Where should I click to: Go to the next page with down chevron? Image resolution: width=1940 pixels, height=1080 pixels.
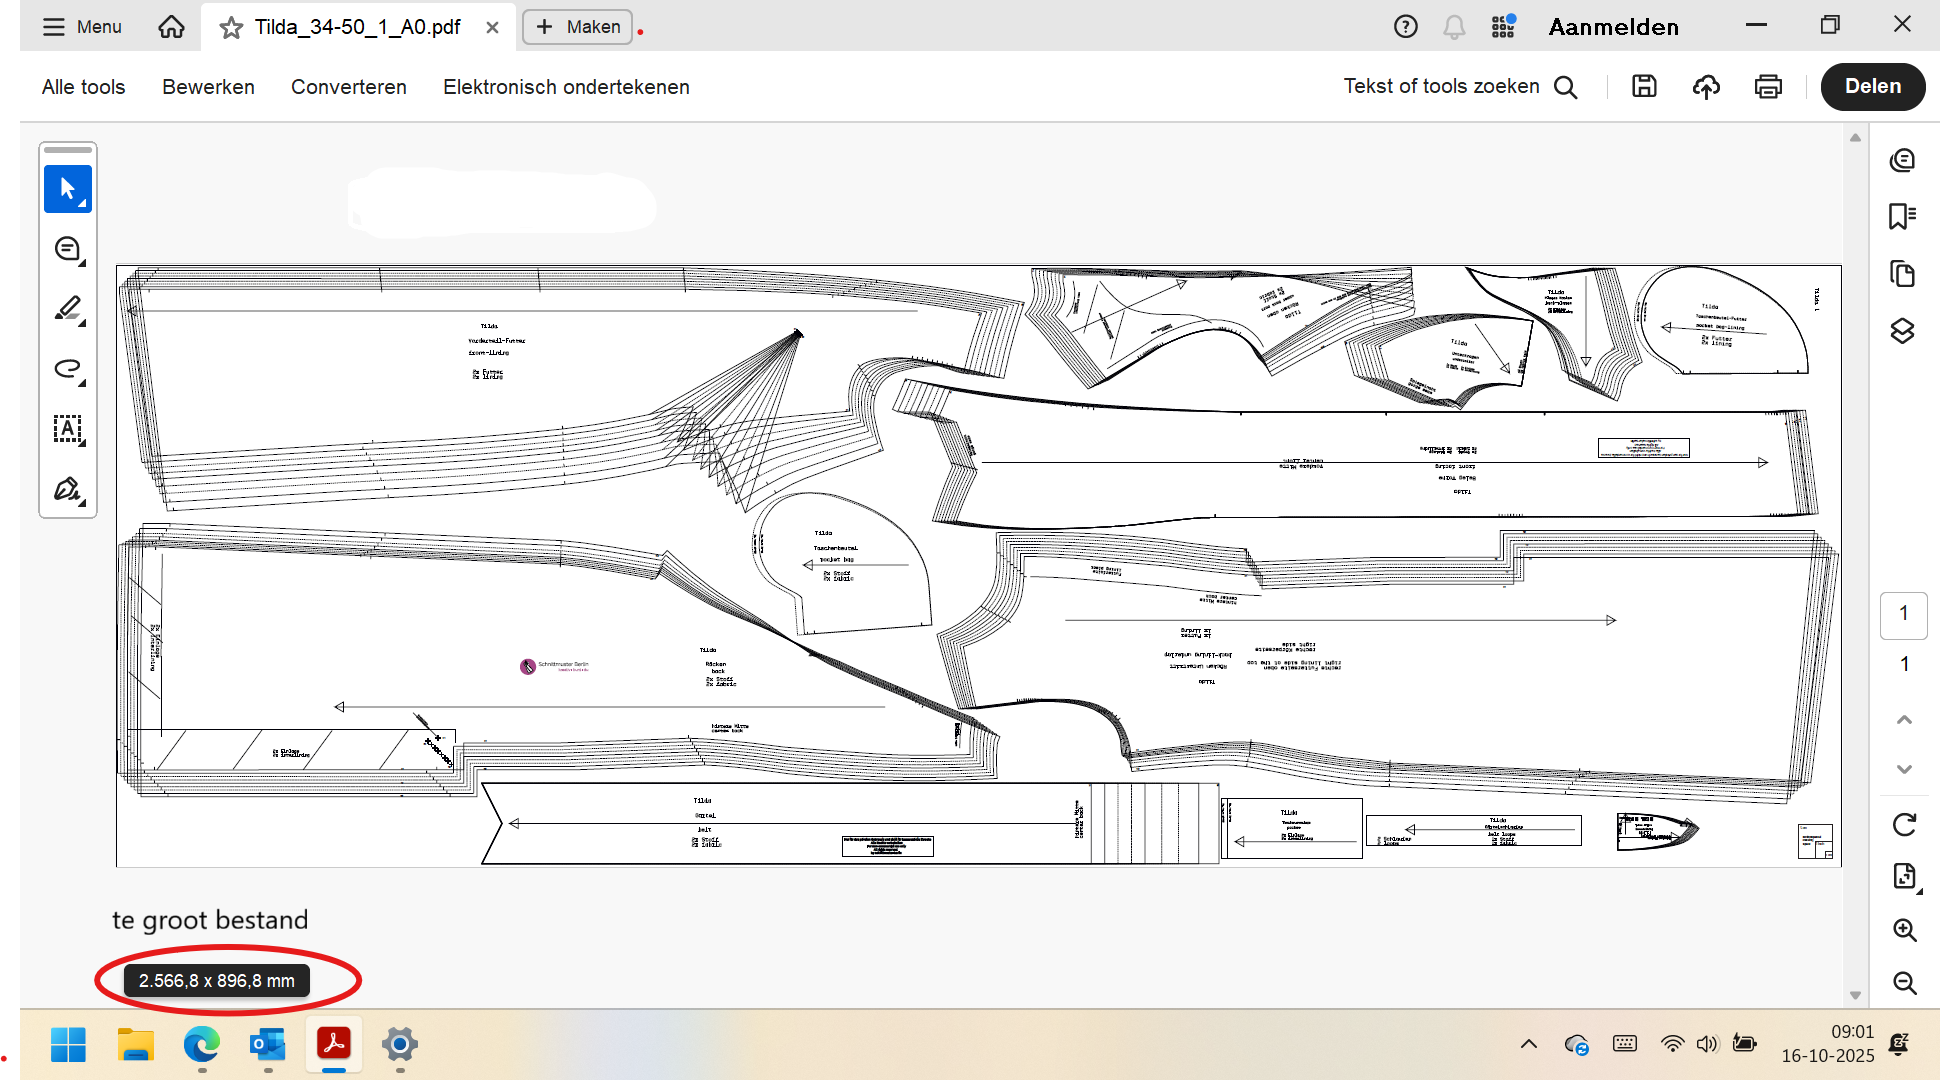(1904, 769)
